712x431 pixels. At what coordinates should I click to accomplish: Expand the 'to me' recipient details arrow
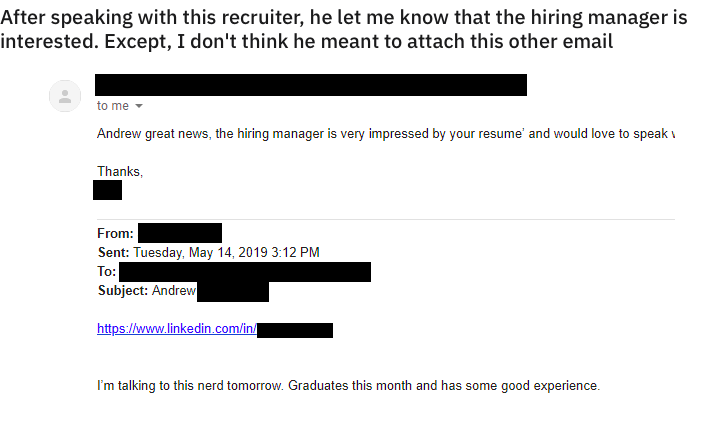point(139,106)
